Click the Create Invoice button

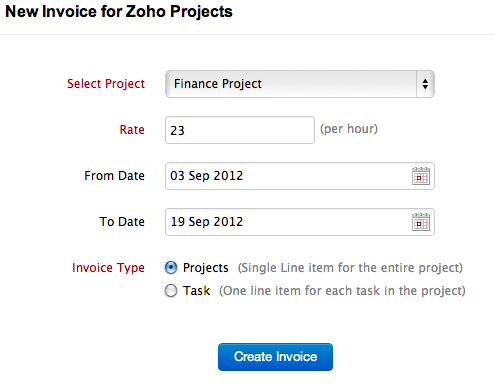tap(275, 357)
